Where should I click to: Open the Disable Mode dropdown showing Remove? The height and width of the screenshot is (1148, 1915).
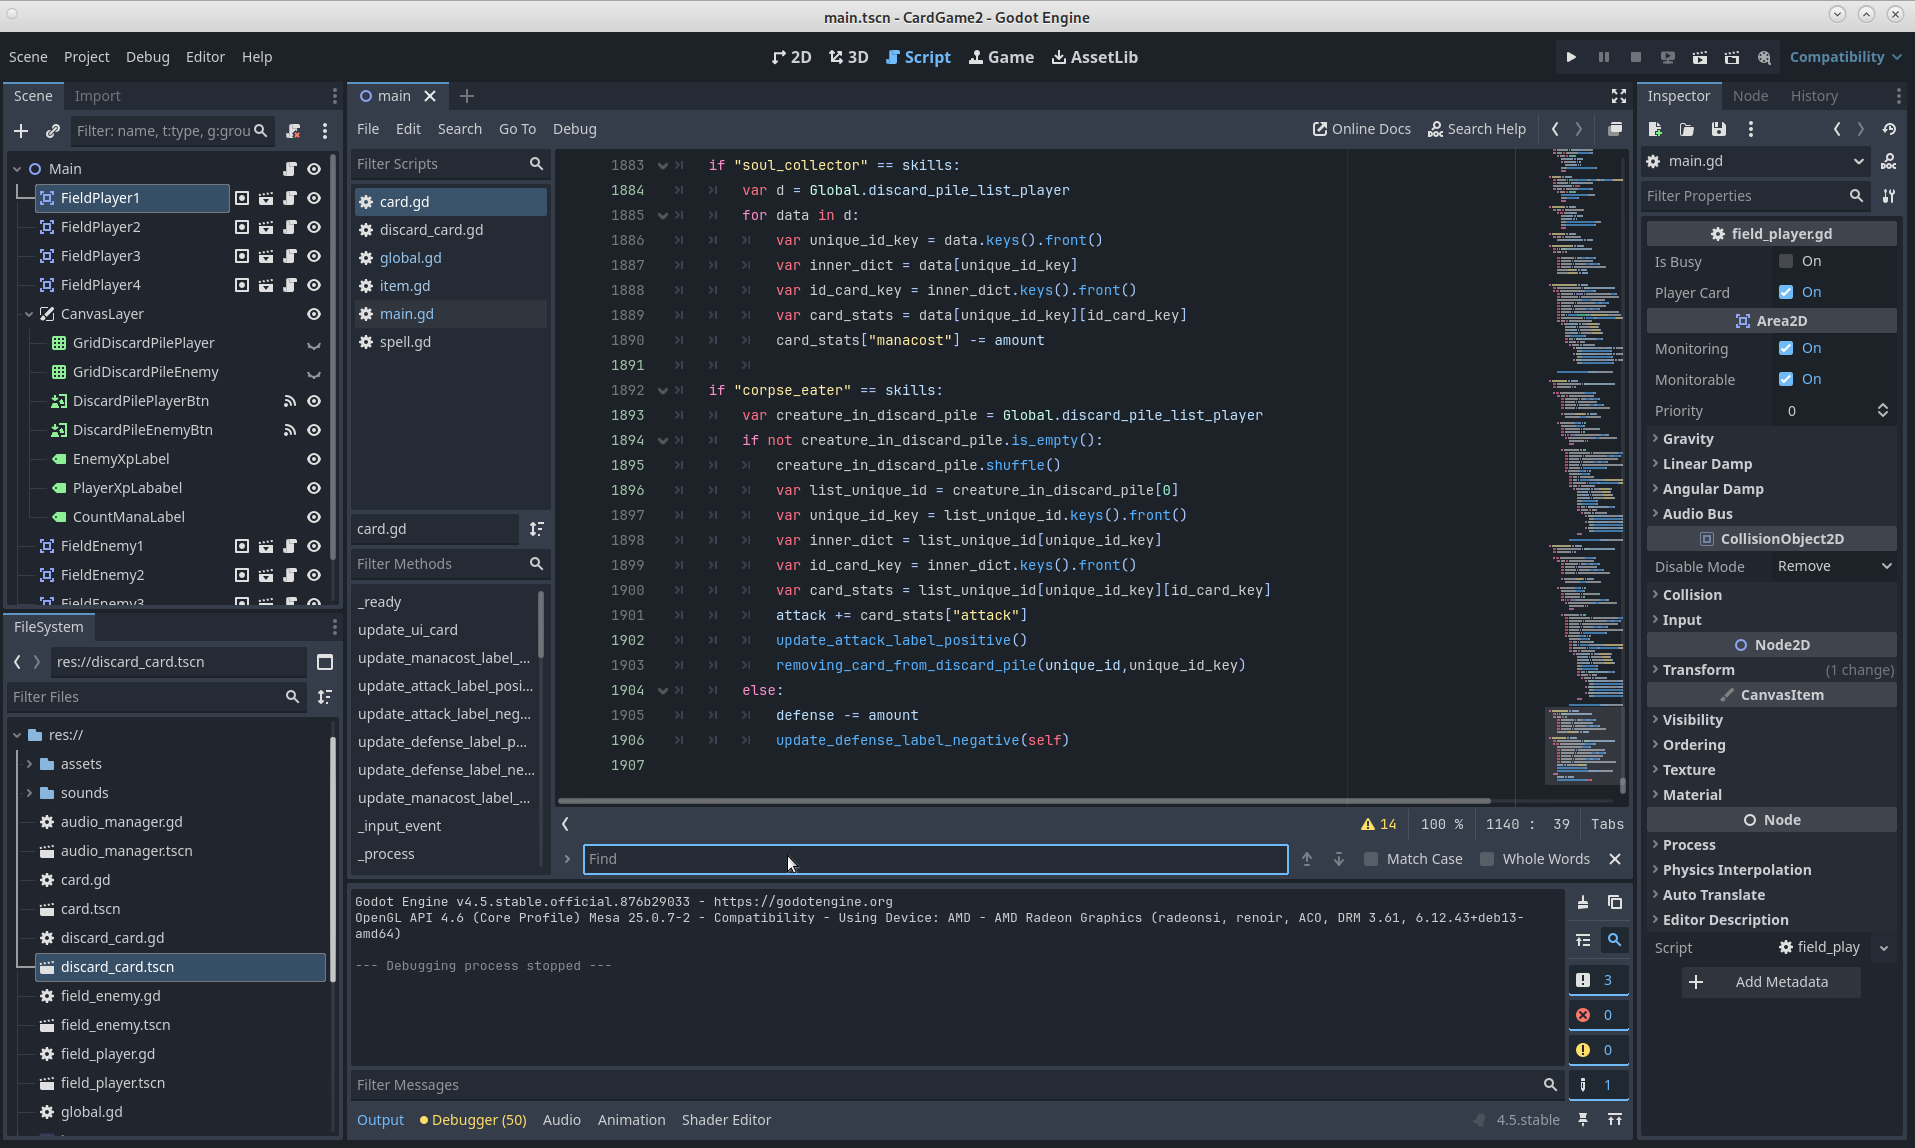tap(1834, 566)
